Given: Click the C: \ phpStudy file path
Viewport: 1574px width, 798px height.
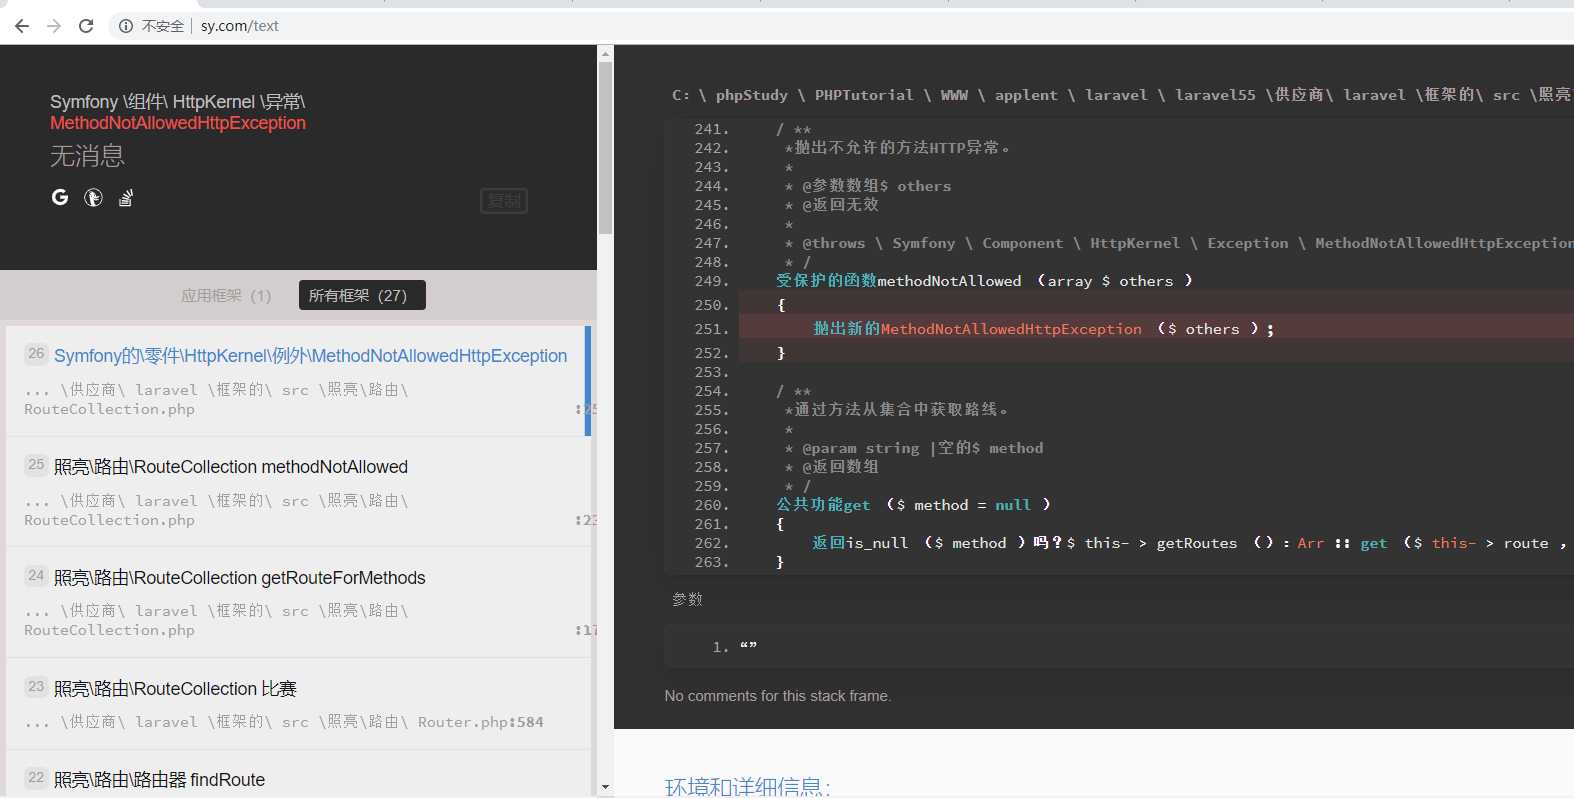Looking at the screenshot, I should 1122,95.
